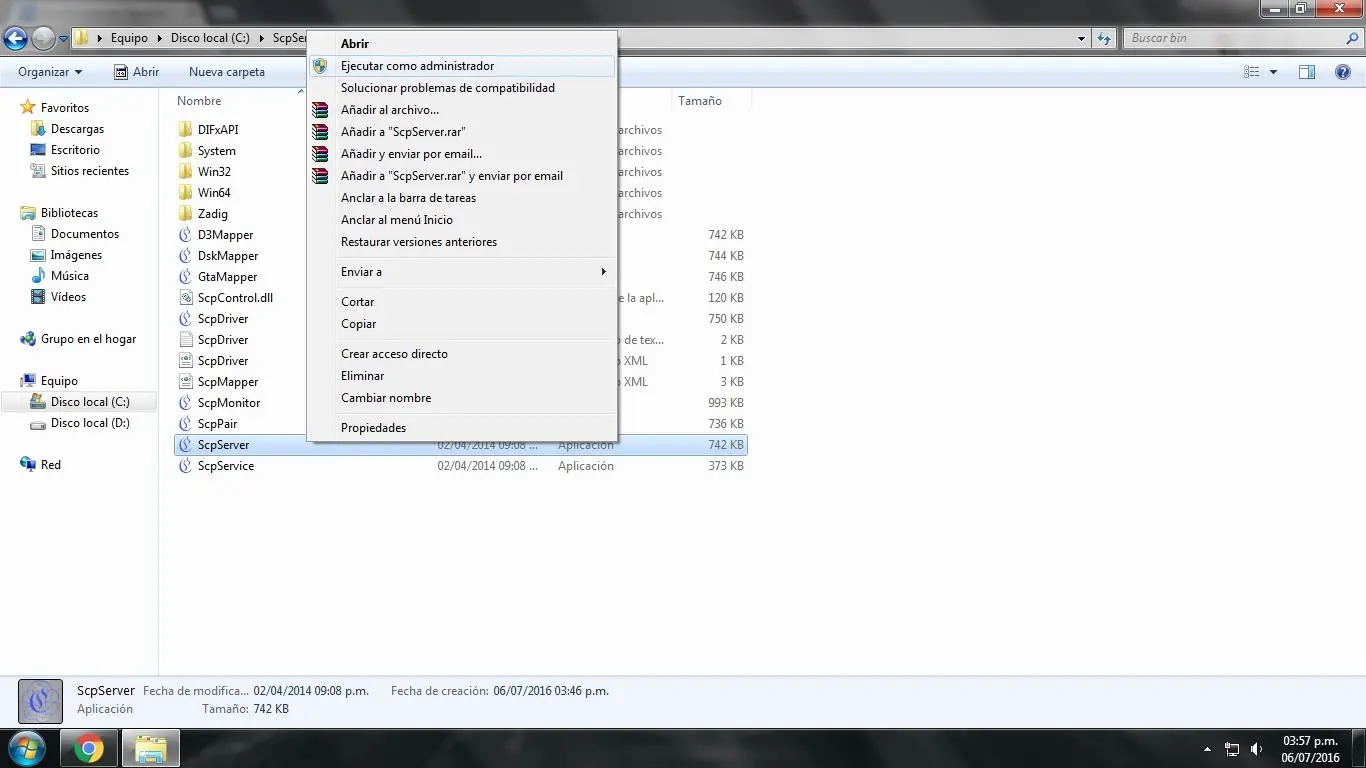Open the Organizar dropdown menu
This screenshot has height=768, width=1366.
point(50,72)
